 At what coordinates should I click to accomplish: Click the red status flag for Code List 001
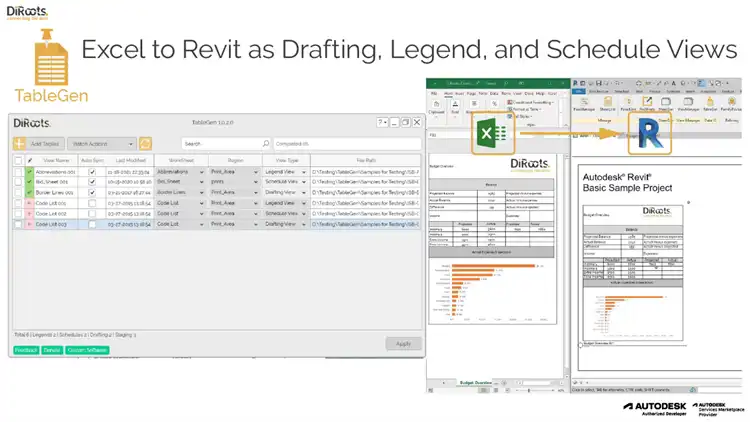coord(30,203)
